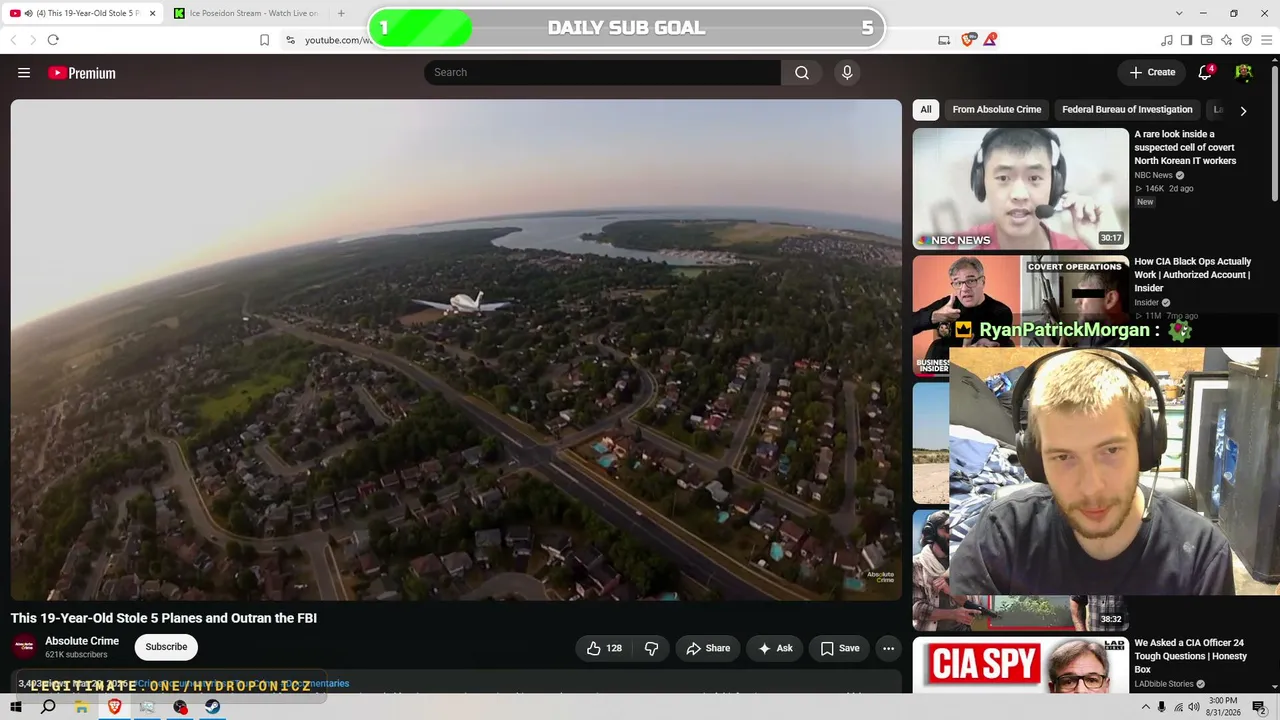Viewport: 1280px width, 720px height.
Task: Reload the page in the browser
Action: point(53,40)
